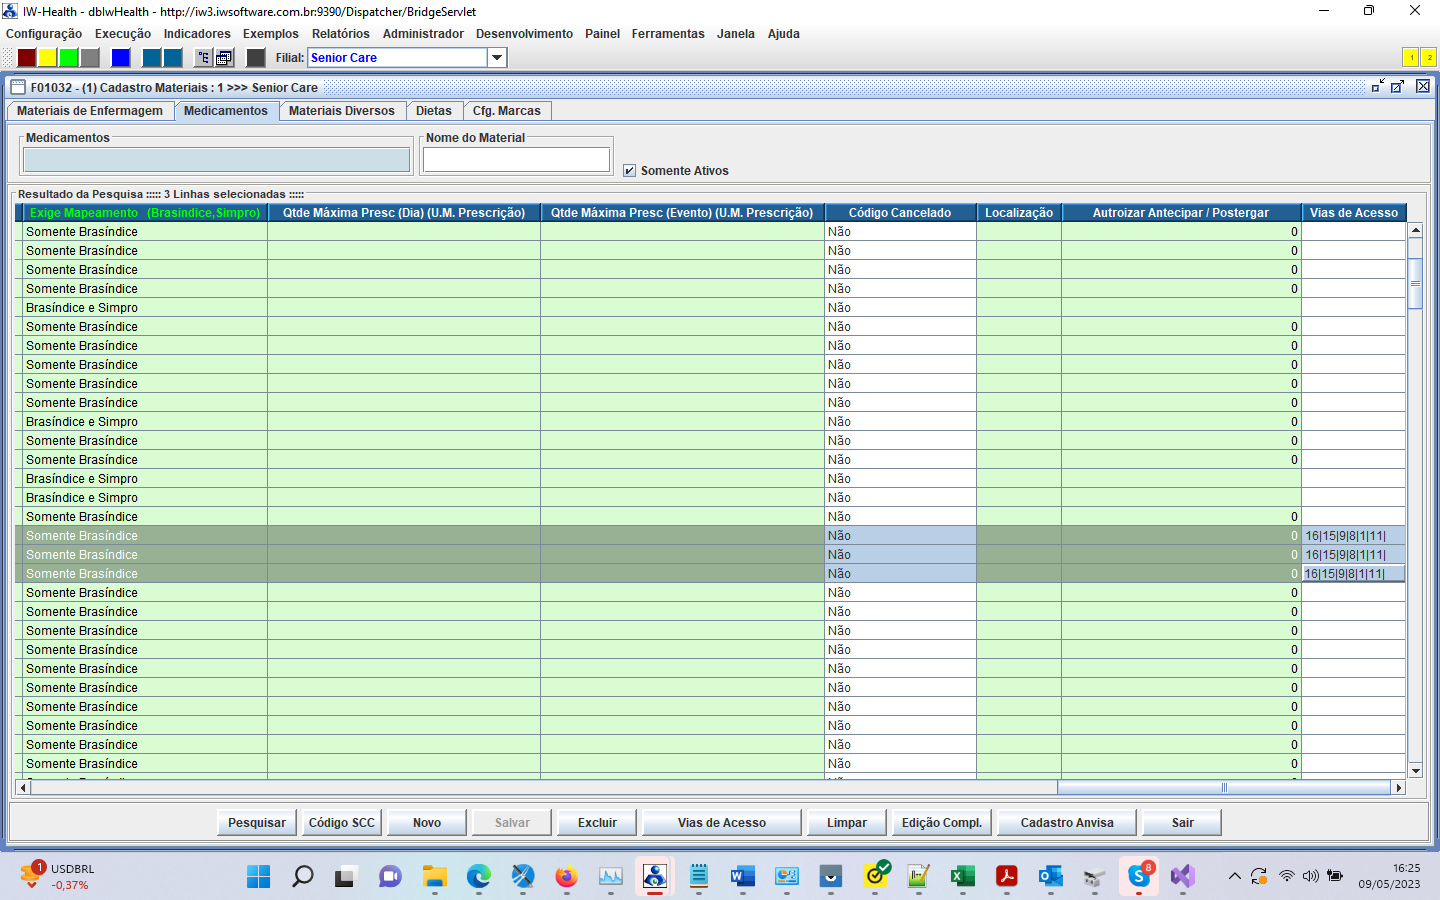Screen dimensions: 1440x900
Task: Click the gray toolbar color square
Action: pyautogui.click(x=90, y=58)
